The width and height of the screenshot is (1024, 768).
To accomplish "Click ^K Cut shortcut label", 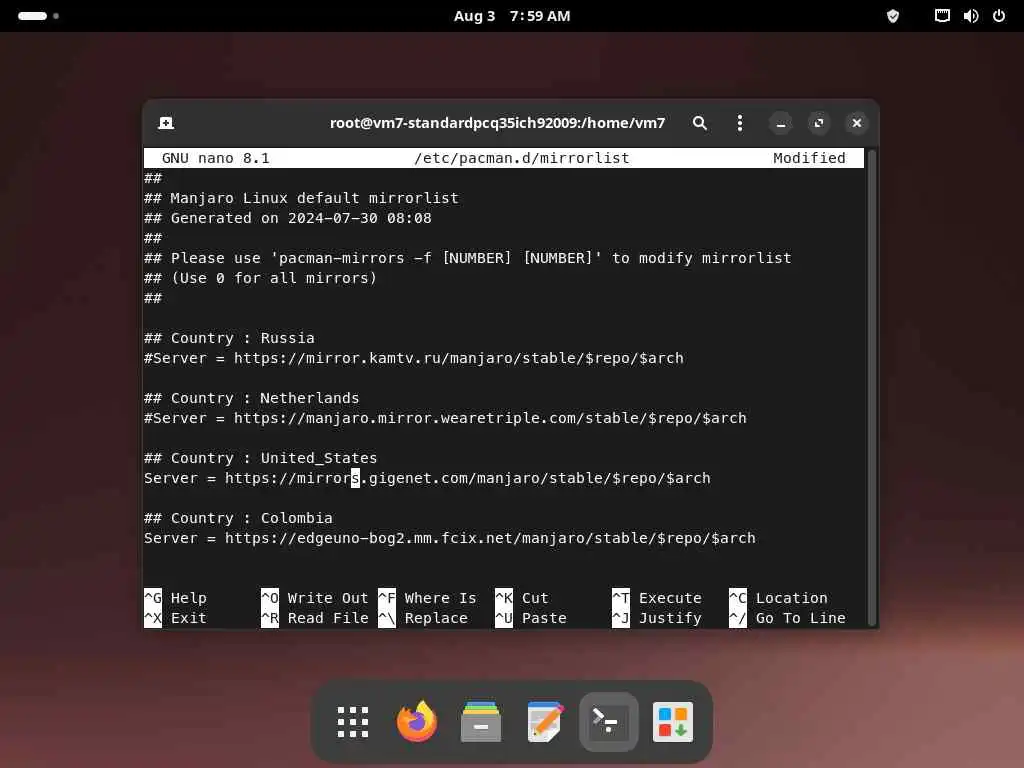I will click(522, 598).
